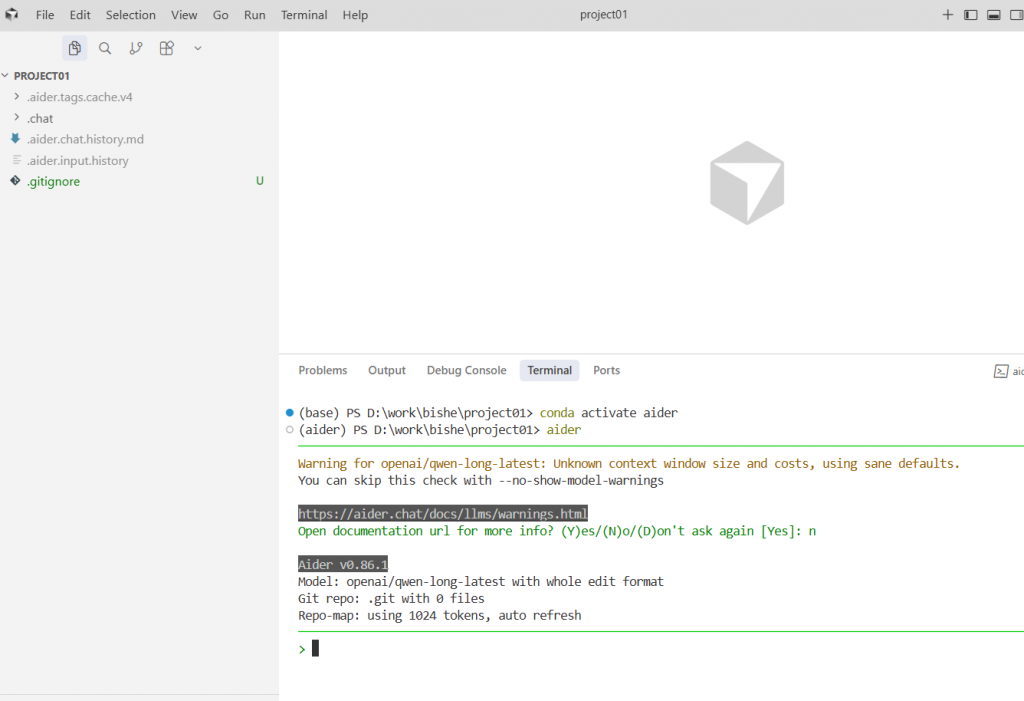Open the aider.chat warnings documentation link

442,513
